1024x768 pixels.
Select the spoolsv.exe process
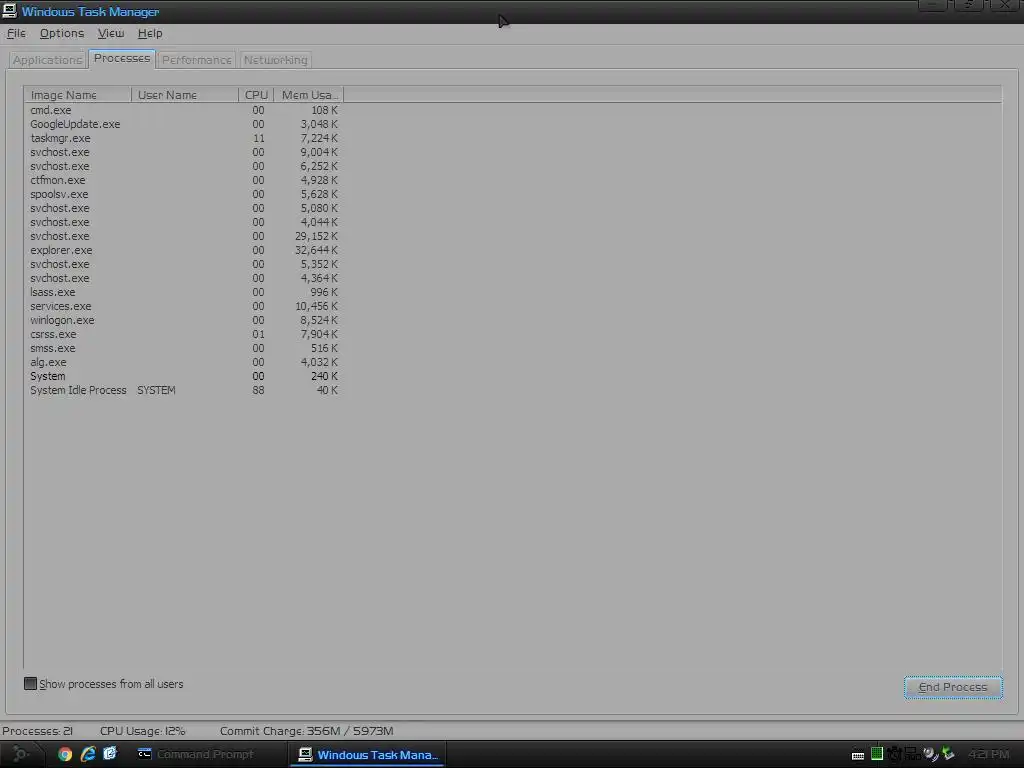(184, 194)
